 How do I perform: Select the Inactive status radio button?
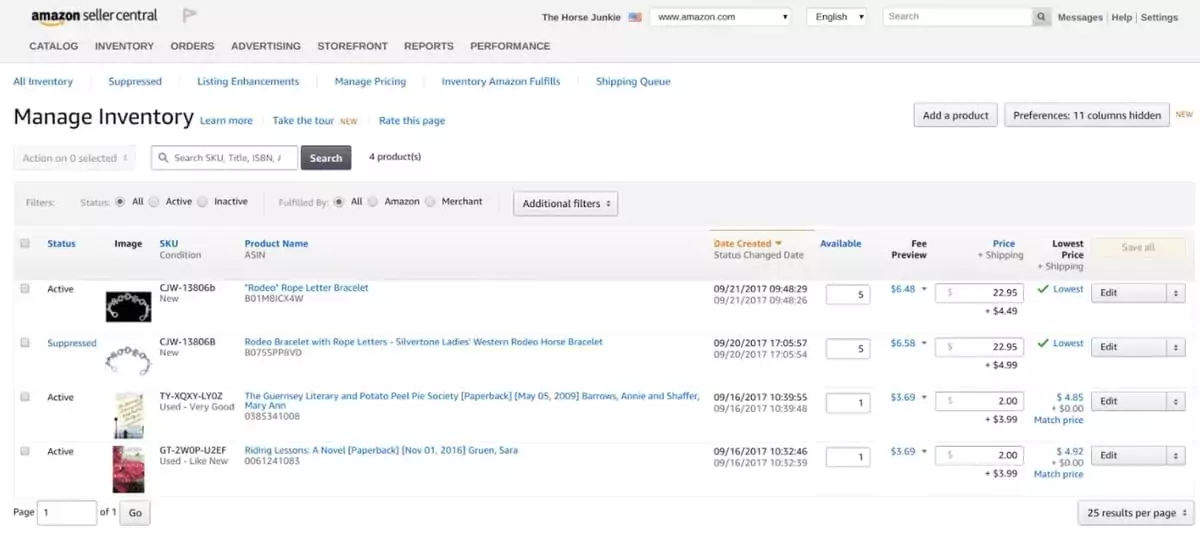(x=202, y=202)
